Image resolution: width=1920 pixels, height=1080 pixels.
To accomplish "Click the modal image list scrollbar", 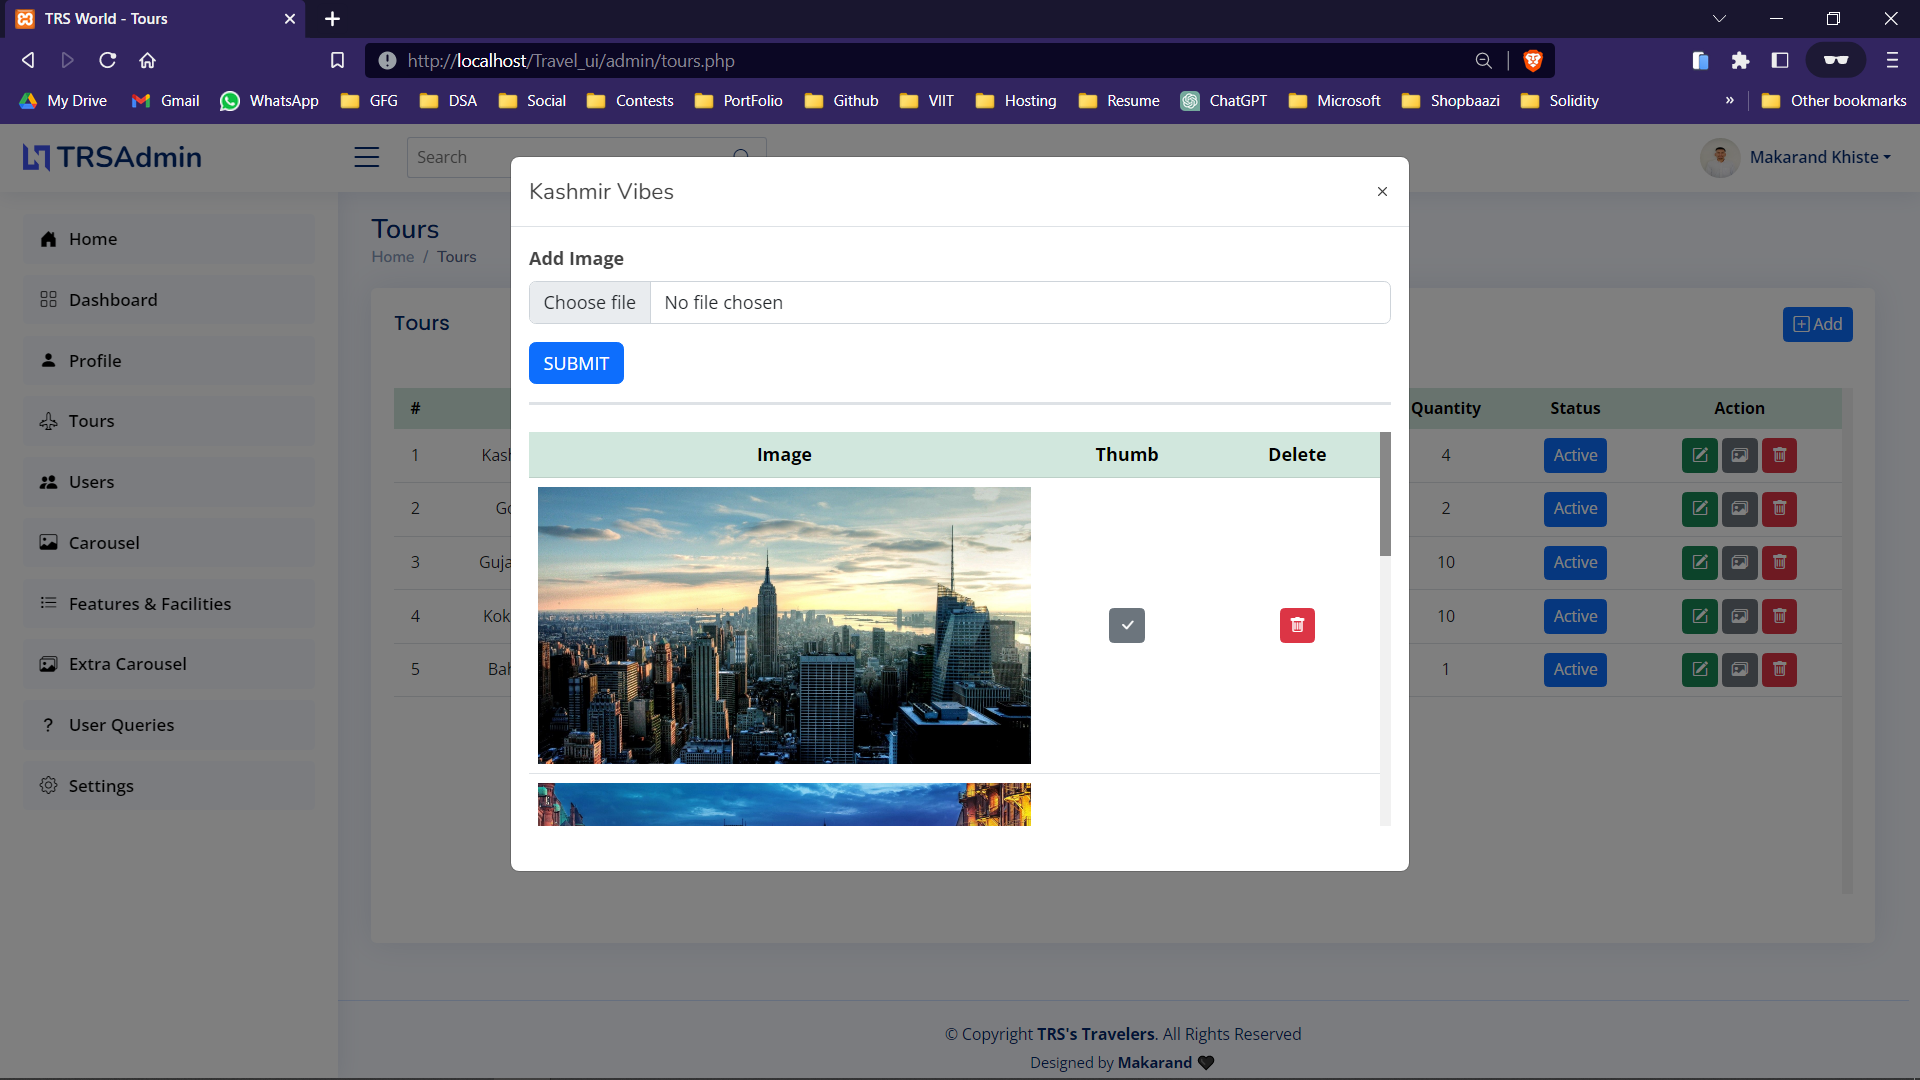I will [x=1385, y=494].
